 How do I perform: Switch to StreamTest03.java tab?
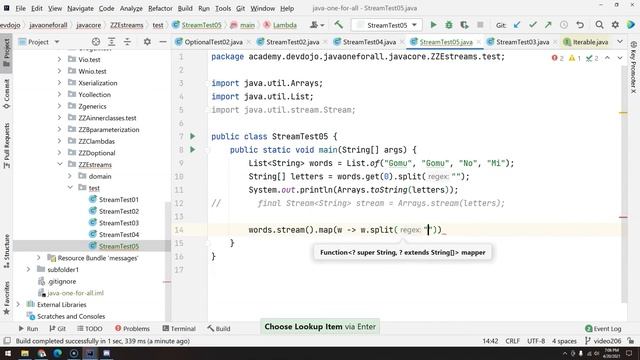click(522, 42)
